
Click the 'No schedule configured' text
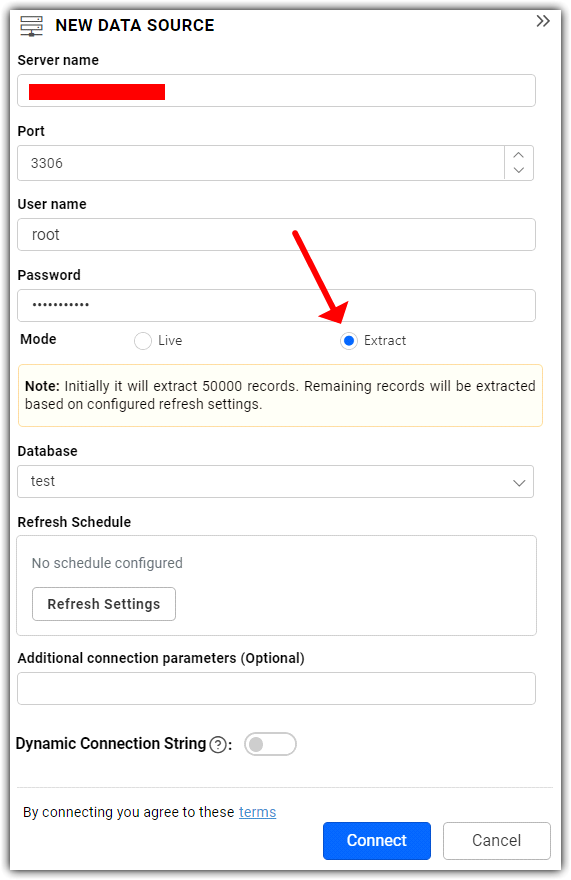pyautogui.click(x=107, y=563)
